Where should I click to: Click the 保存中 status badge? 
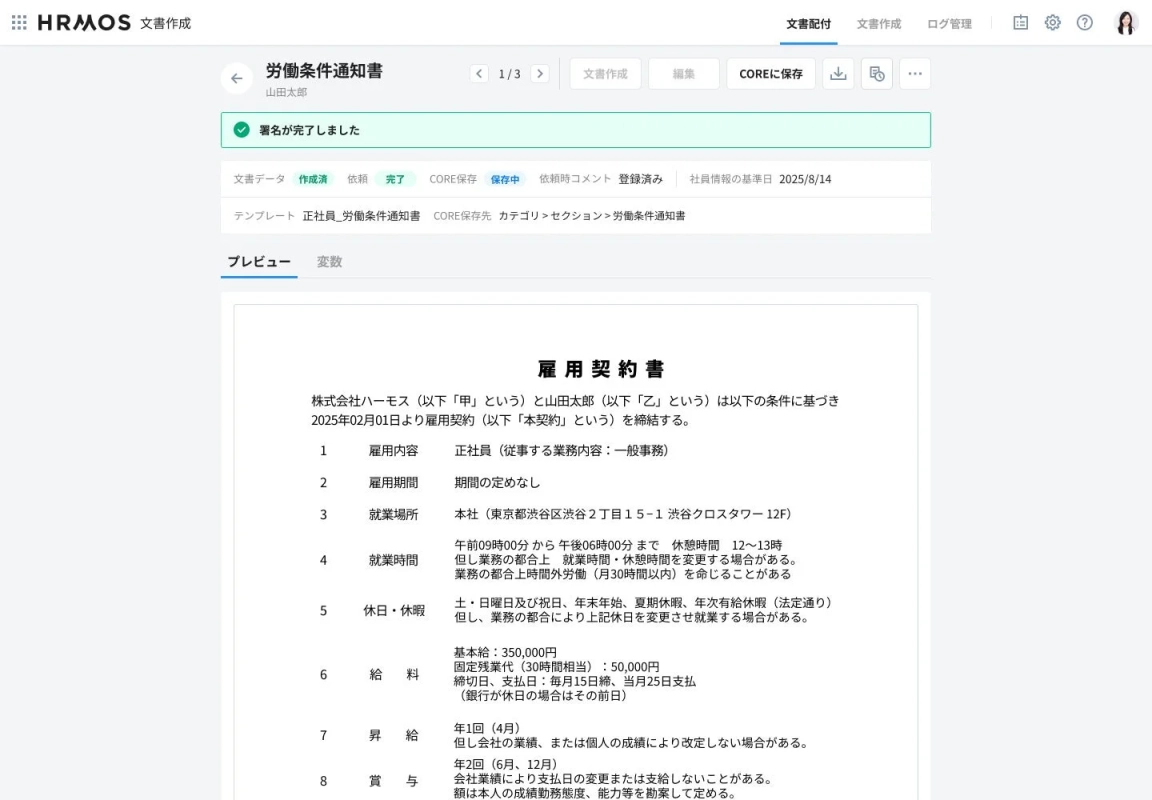click(x=505, y=179)
